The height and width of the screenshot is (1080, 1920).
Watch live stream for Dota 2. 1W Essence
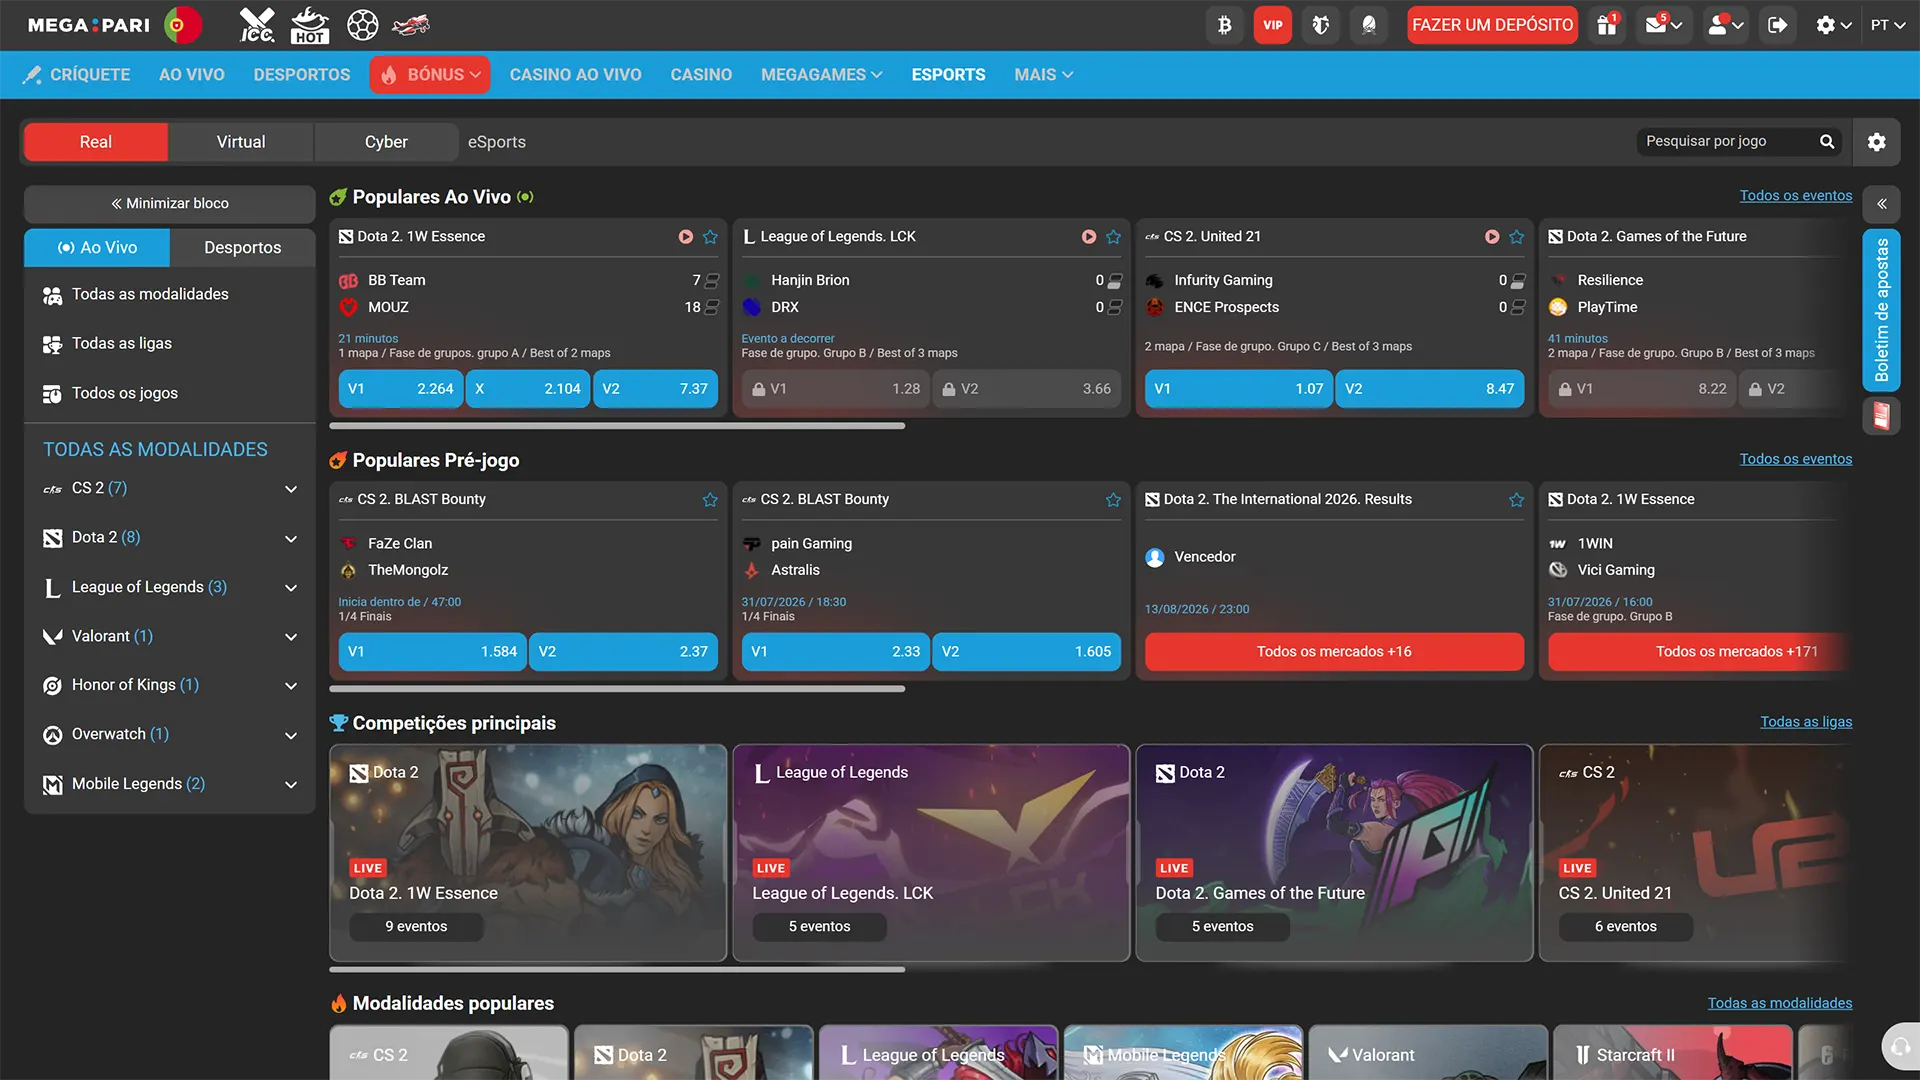pyautogui.click(x=686, y=237)
